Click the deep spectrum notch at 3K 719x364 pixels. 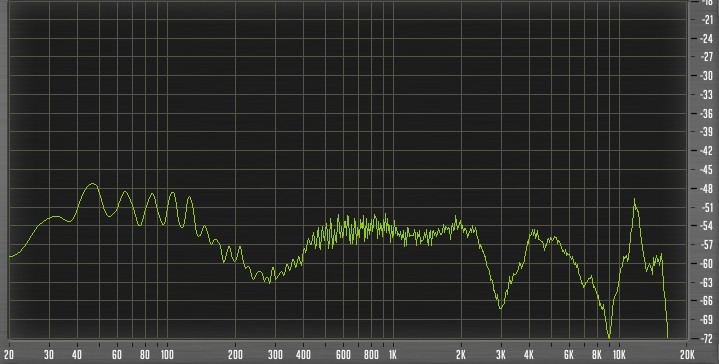pos(500,308)
